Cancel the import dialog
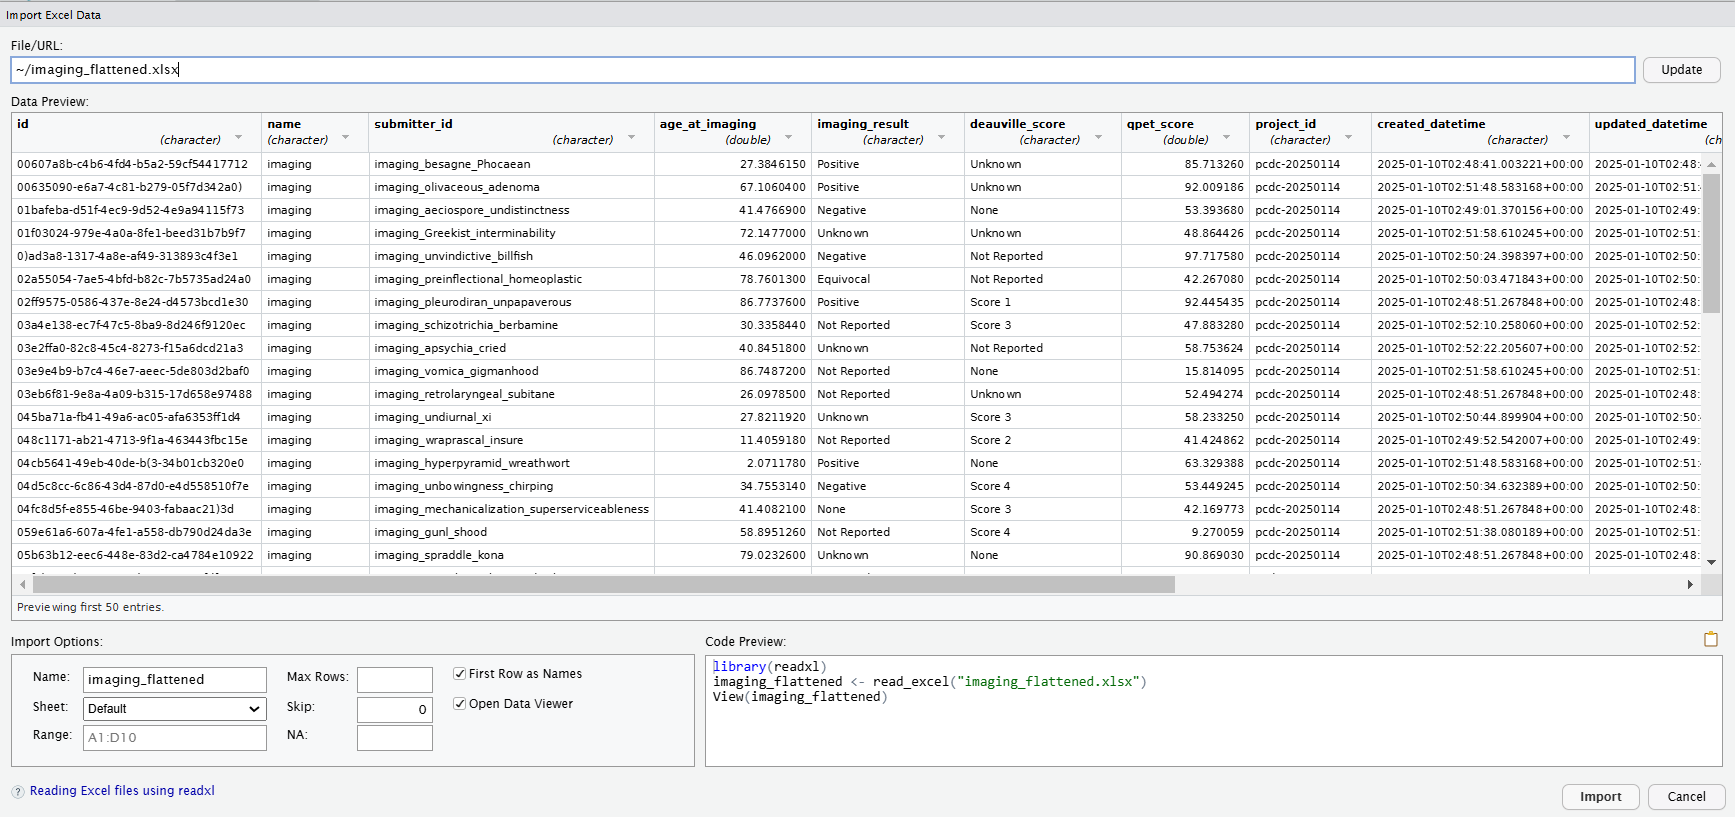The image size is (1735, 817). (1686, 797)
